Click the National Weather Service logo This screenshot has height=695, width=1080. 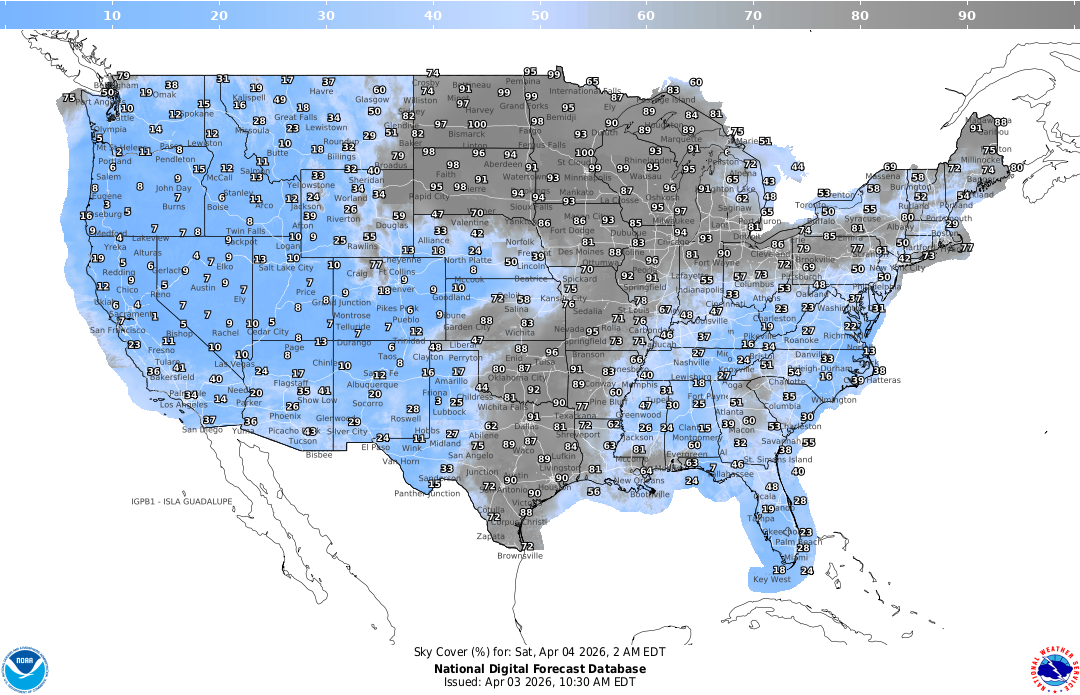point(1054,670)
